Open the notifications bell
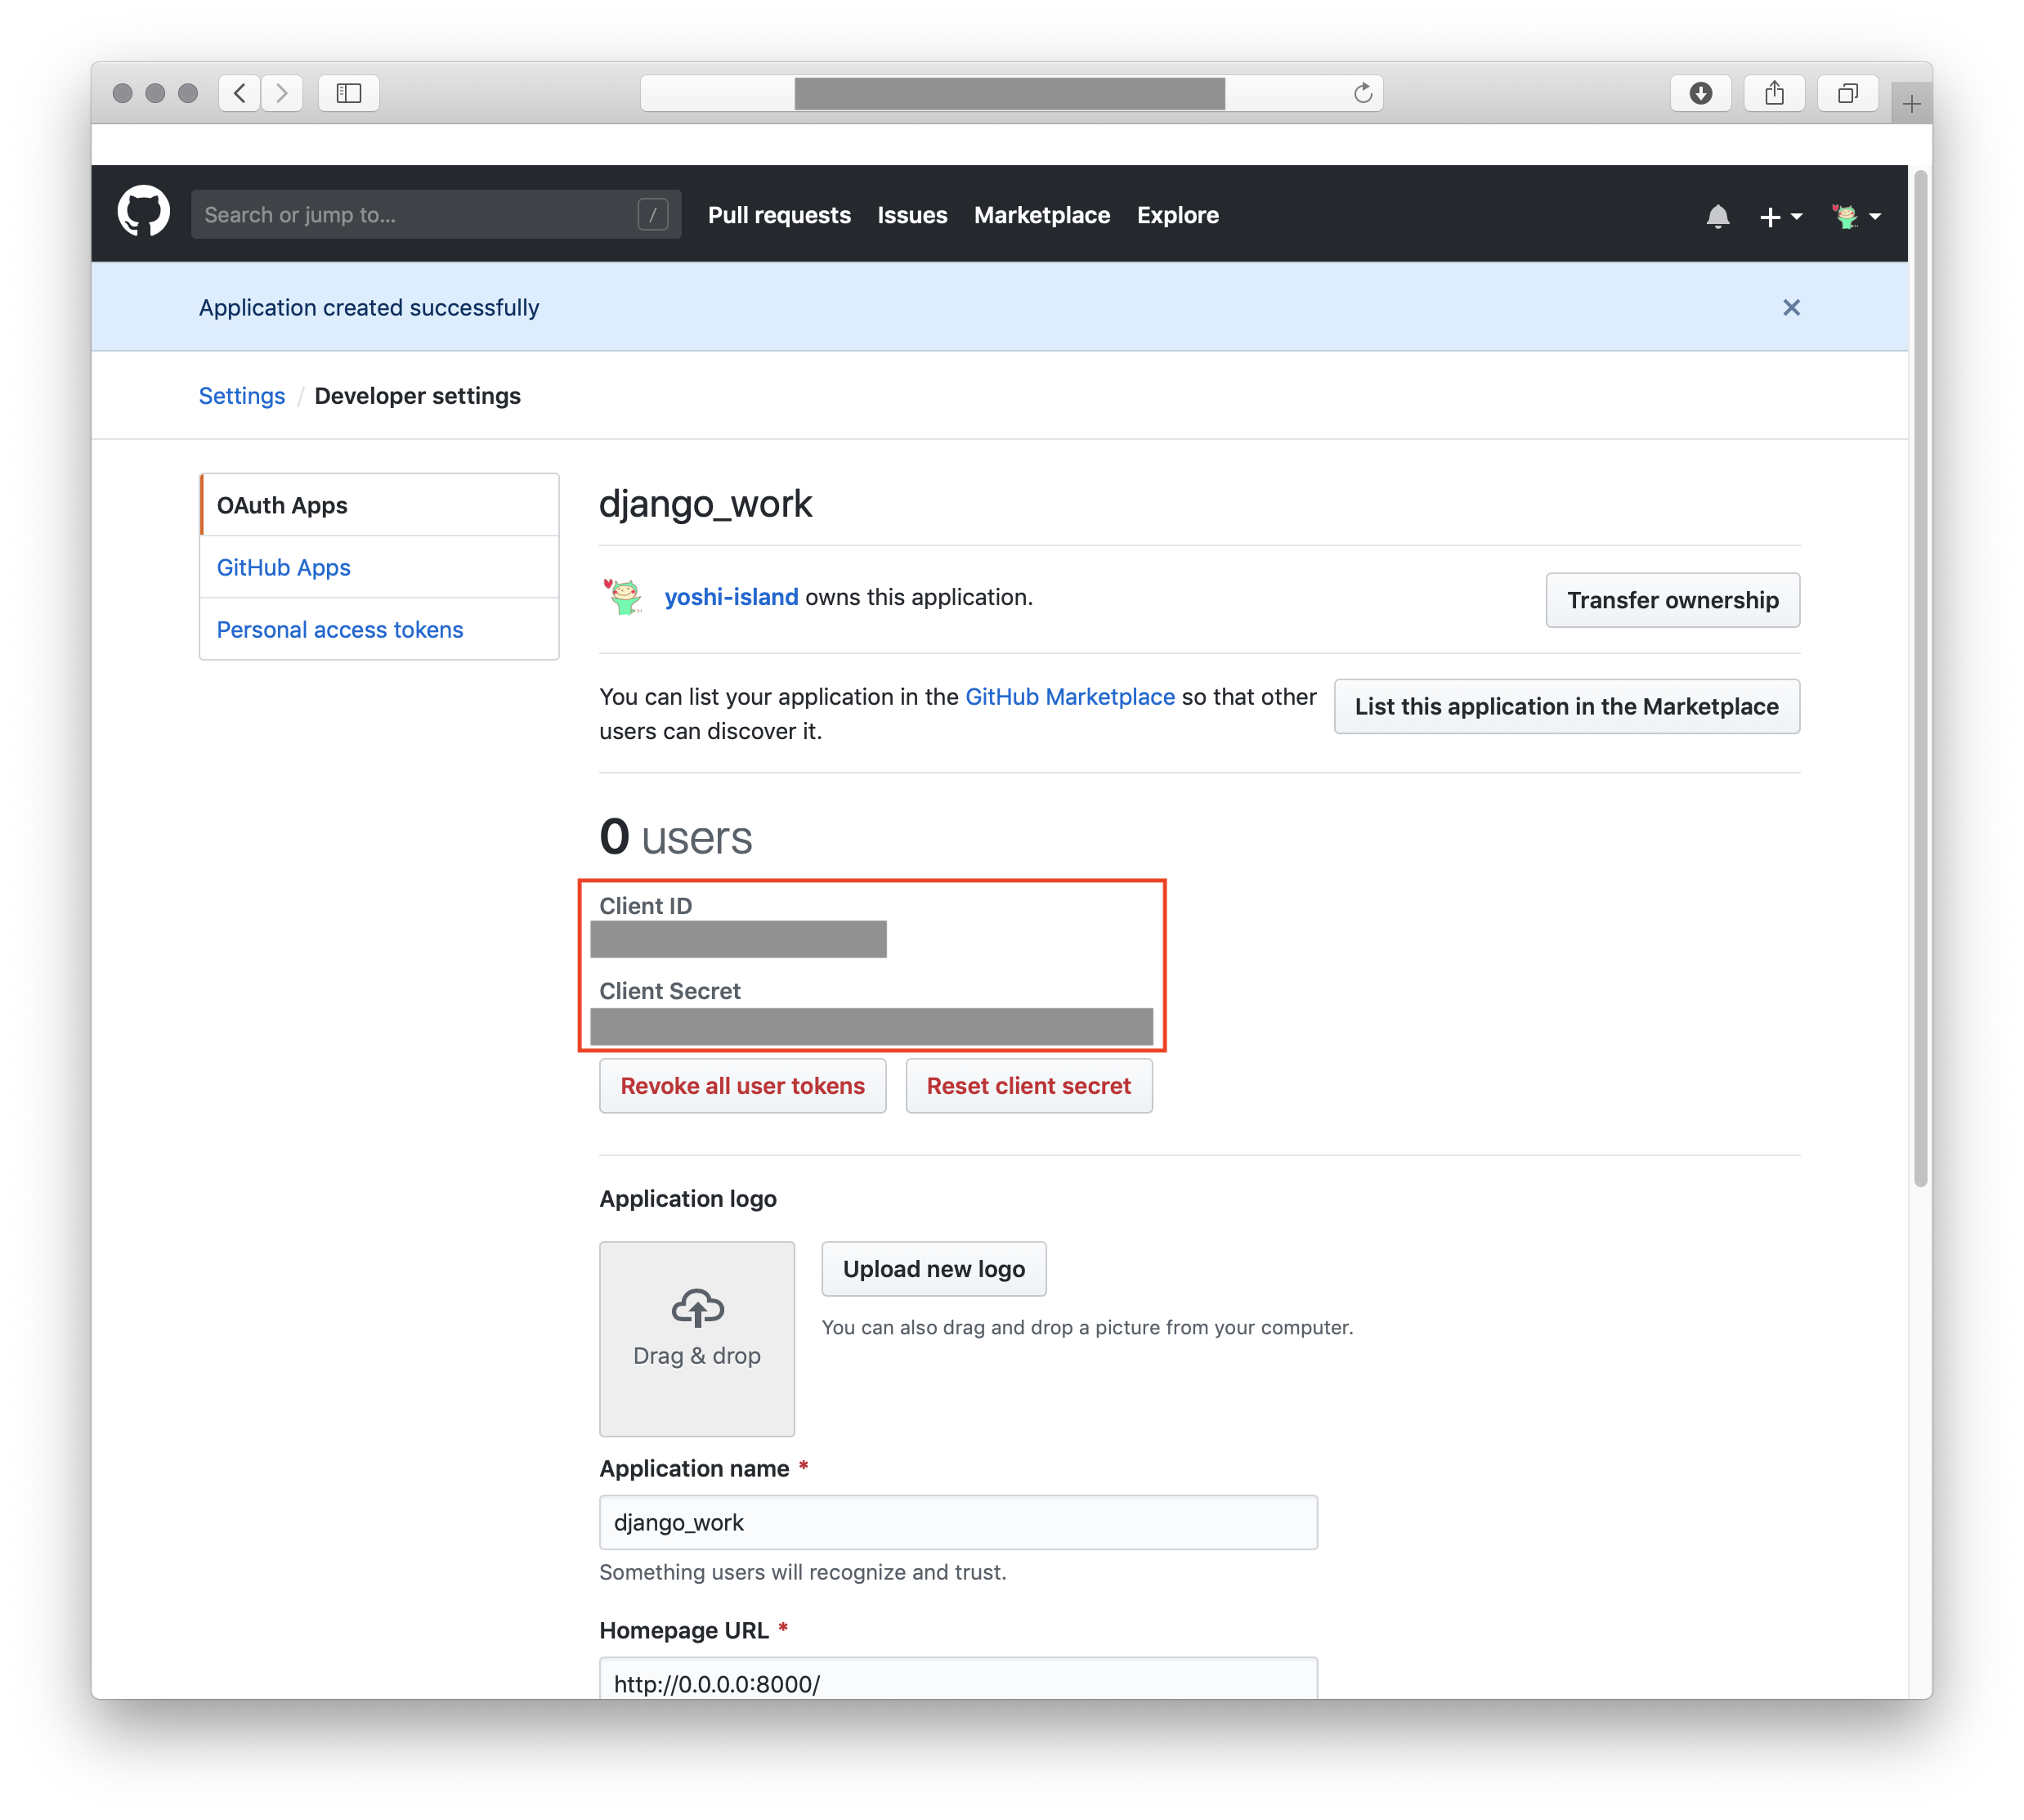Image resolution: width=2024 pixels, height=1820 pixels. coord(1717,216)
